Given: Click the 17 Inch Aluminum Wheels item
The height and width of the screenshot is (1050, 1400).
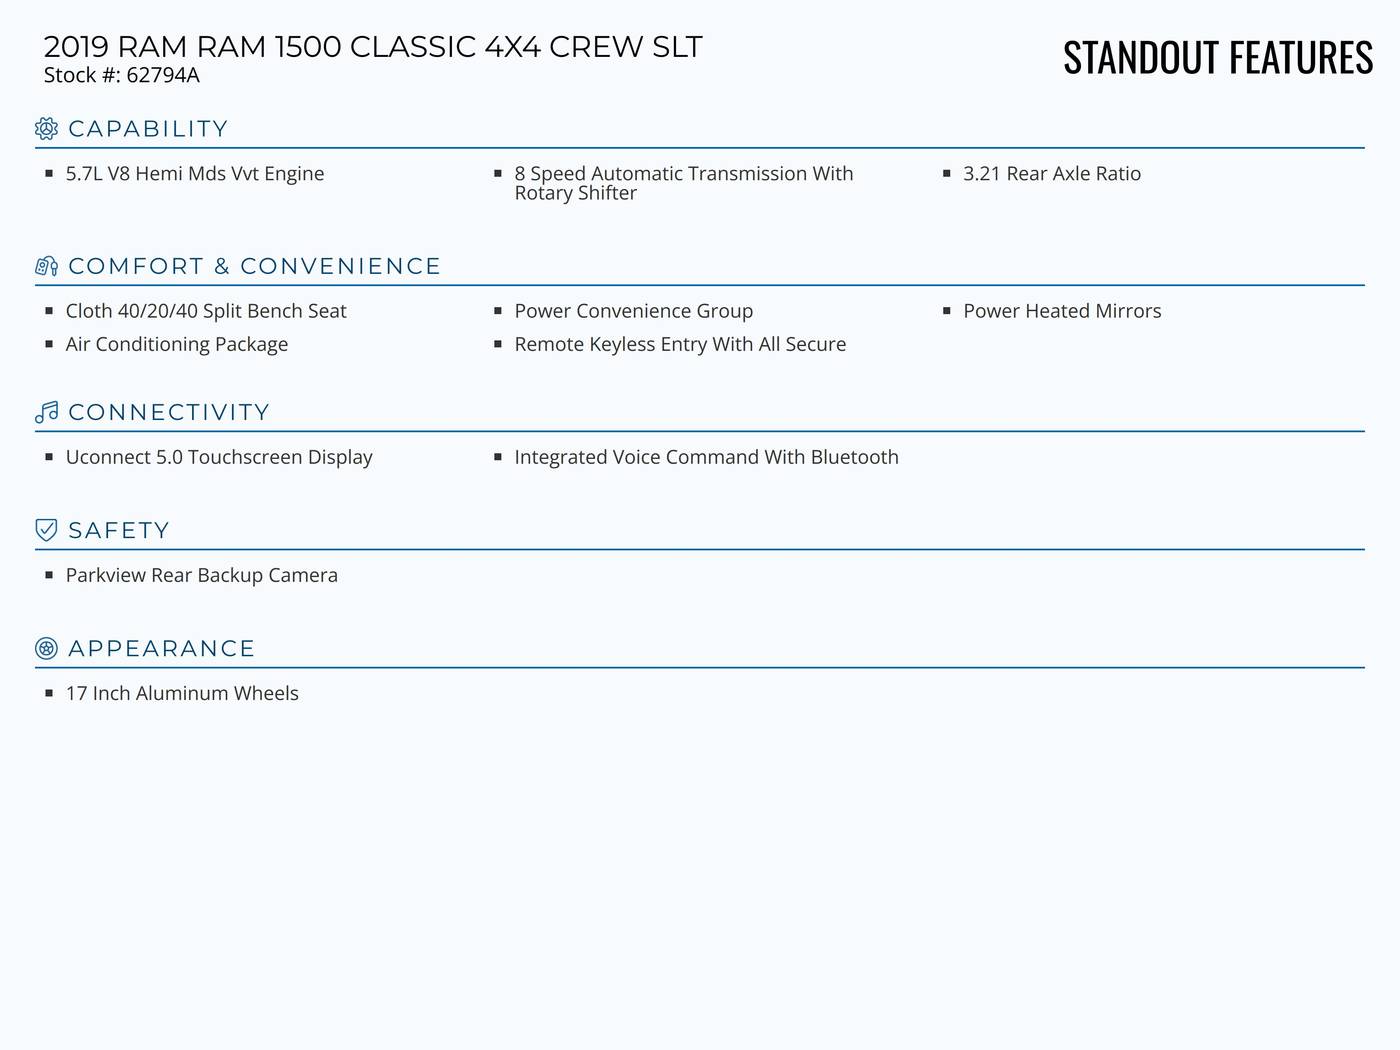Looking at the screenshot, I should [x=182, y=693].
